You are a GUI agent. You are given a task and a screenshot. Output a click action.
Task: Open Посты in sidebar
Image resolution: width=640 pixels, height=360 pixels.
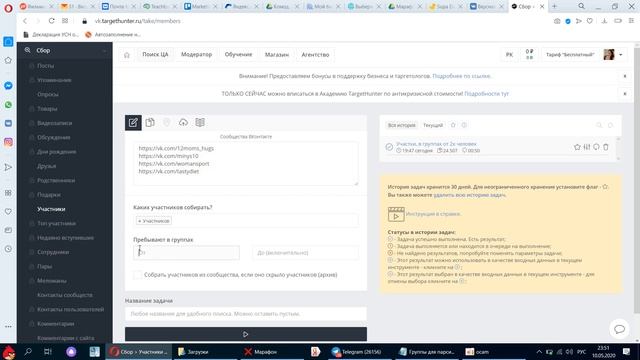pyautogui.click(x=45, y=65)
